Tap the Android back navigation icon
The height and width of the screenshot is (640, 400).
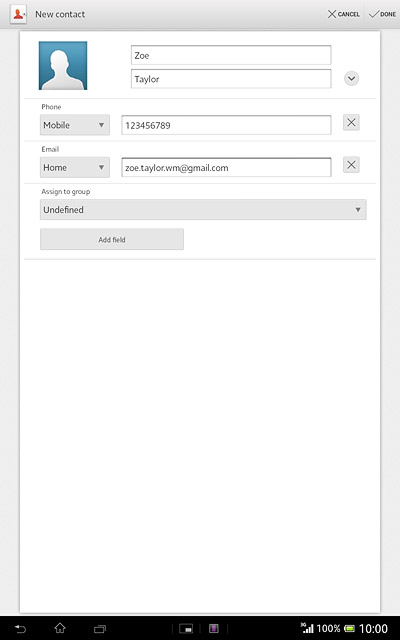coord(20,629)
